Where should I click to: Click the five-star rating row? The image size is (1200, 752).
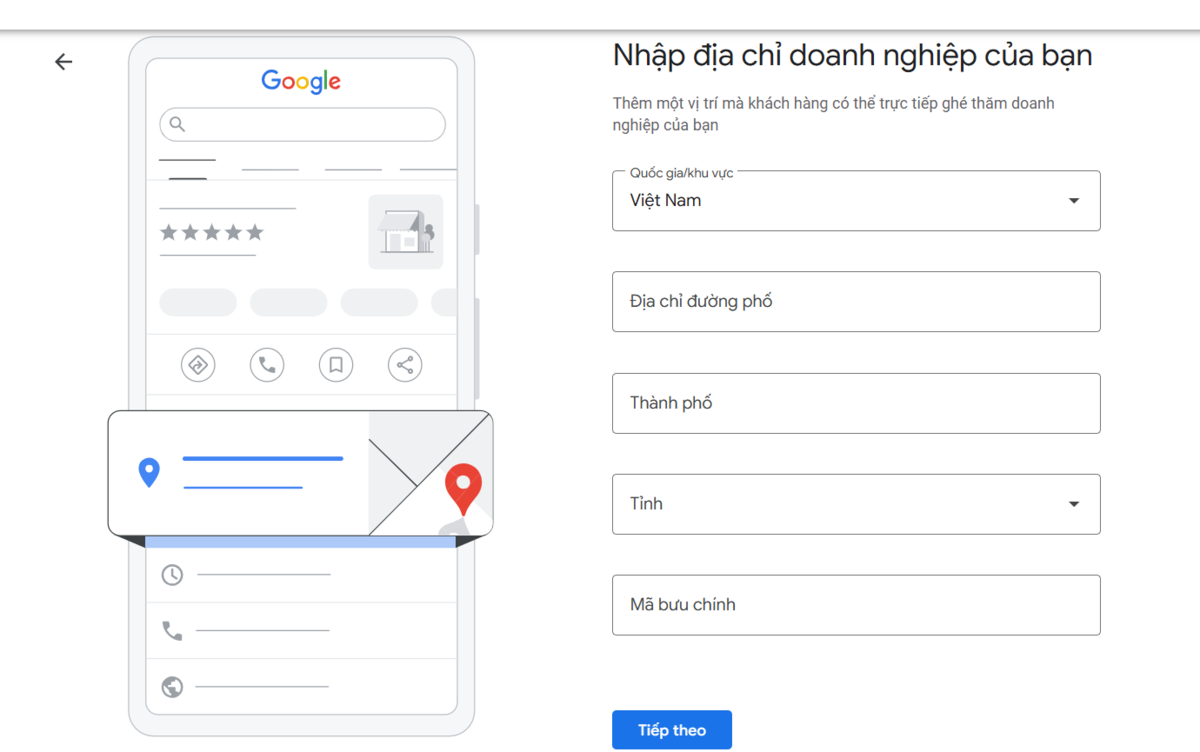click(x=210, y=232)
